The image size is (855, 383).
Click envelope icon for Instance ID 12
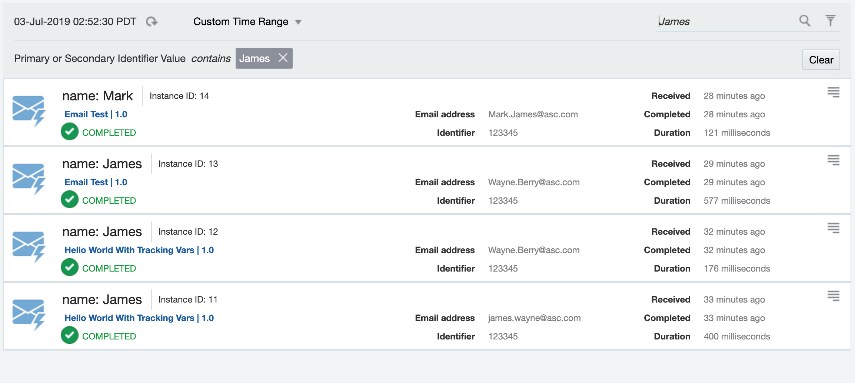point(29,247)
